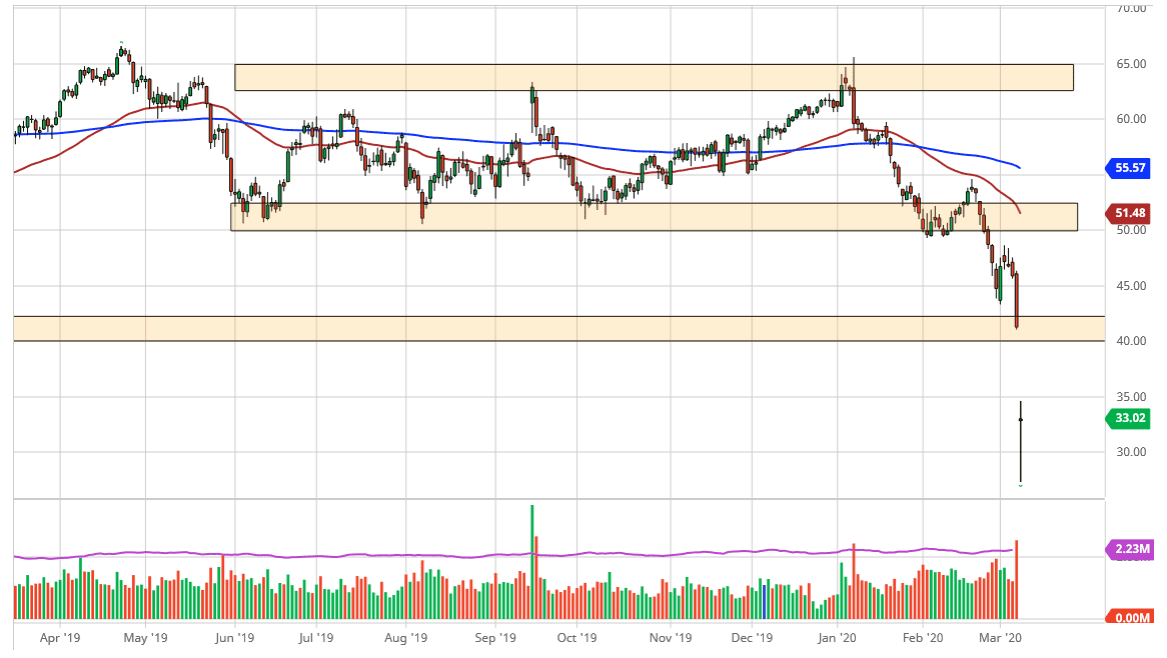The image size is (1167, 658).
Task: Click the Dec '19 date axis label
Action: (x=752, y=638)
